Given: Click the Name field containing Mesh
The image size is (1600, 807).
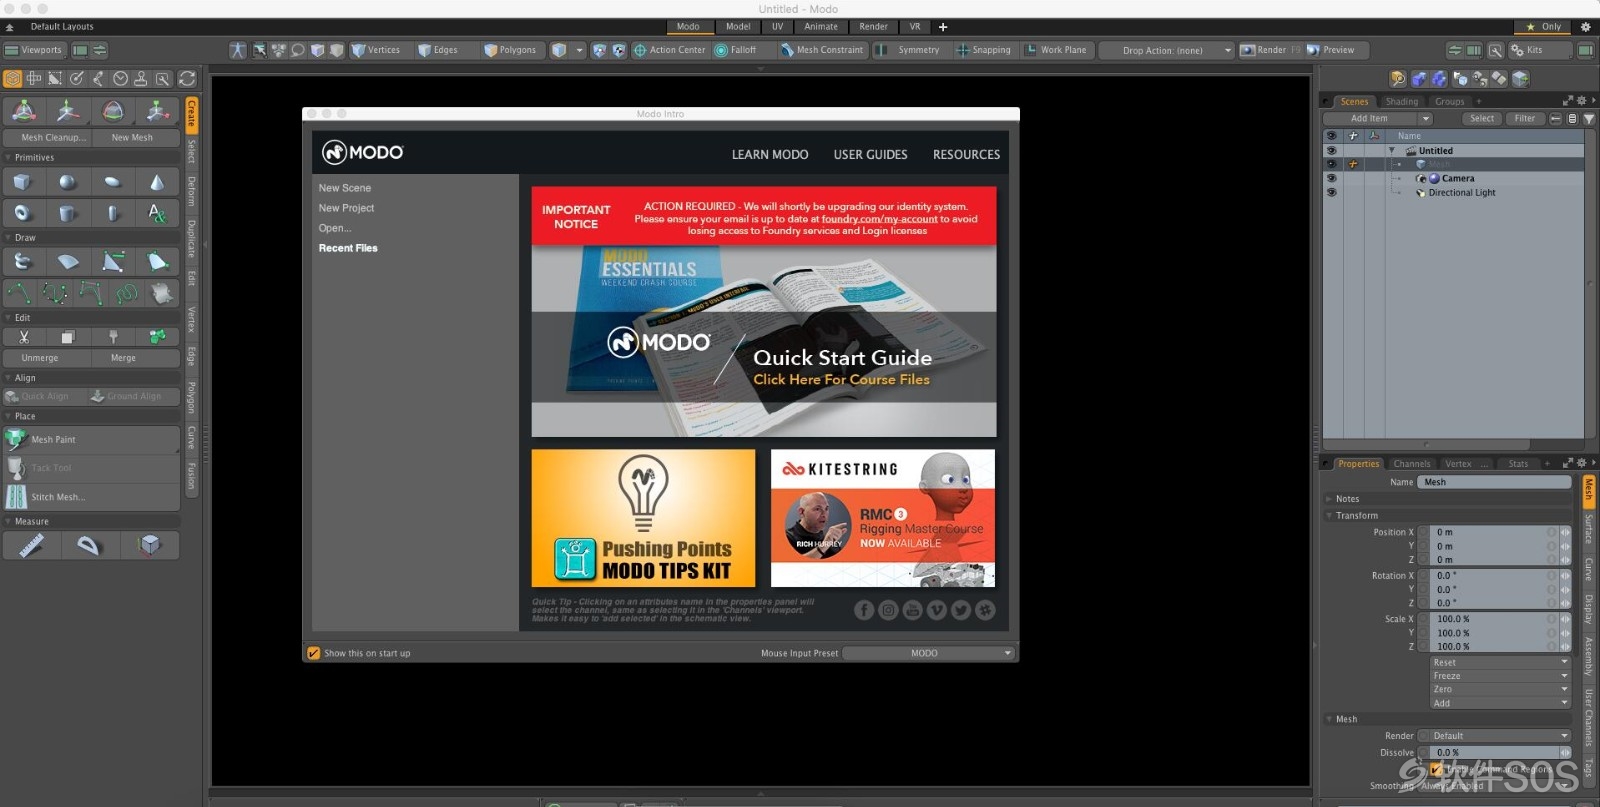Looking at the screenshot, I should [1494, 482].
